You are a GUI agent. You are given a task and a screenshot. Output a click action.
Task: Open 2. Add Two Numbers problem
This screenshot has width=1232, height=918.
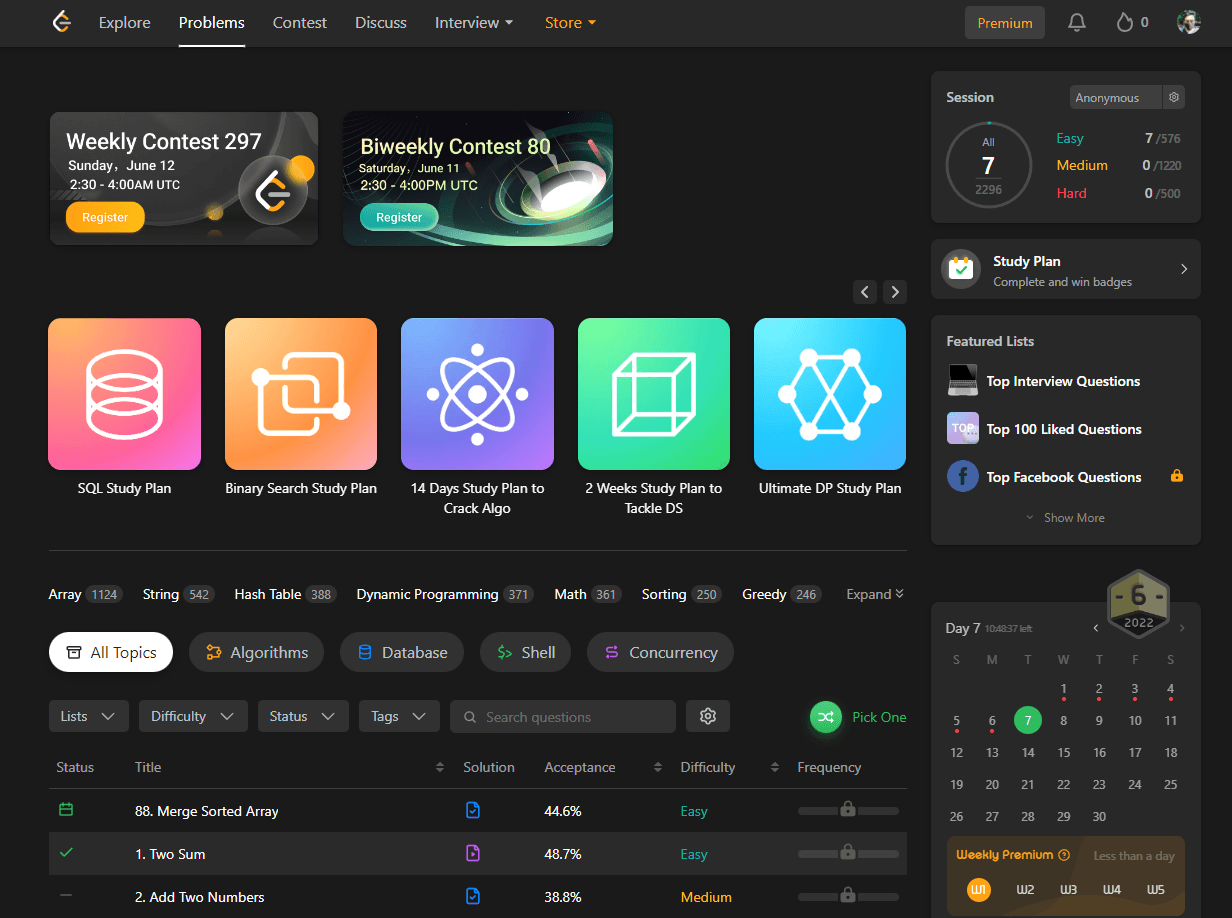[200, 897]
